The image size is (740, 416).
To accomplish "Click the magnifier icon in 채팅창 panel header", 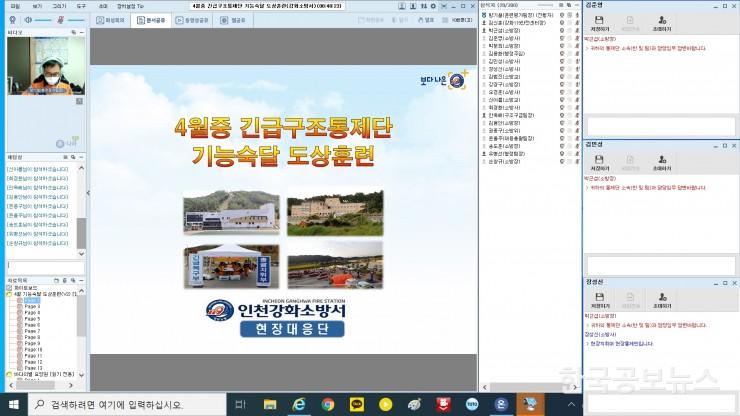I will [x=73, y=157].
